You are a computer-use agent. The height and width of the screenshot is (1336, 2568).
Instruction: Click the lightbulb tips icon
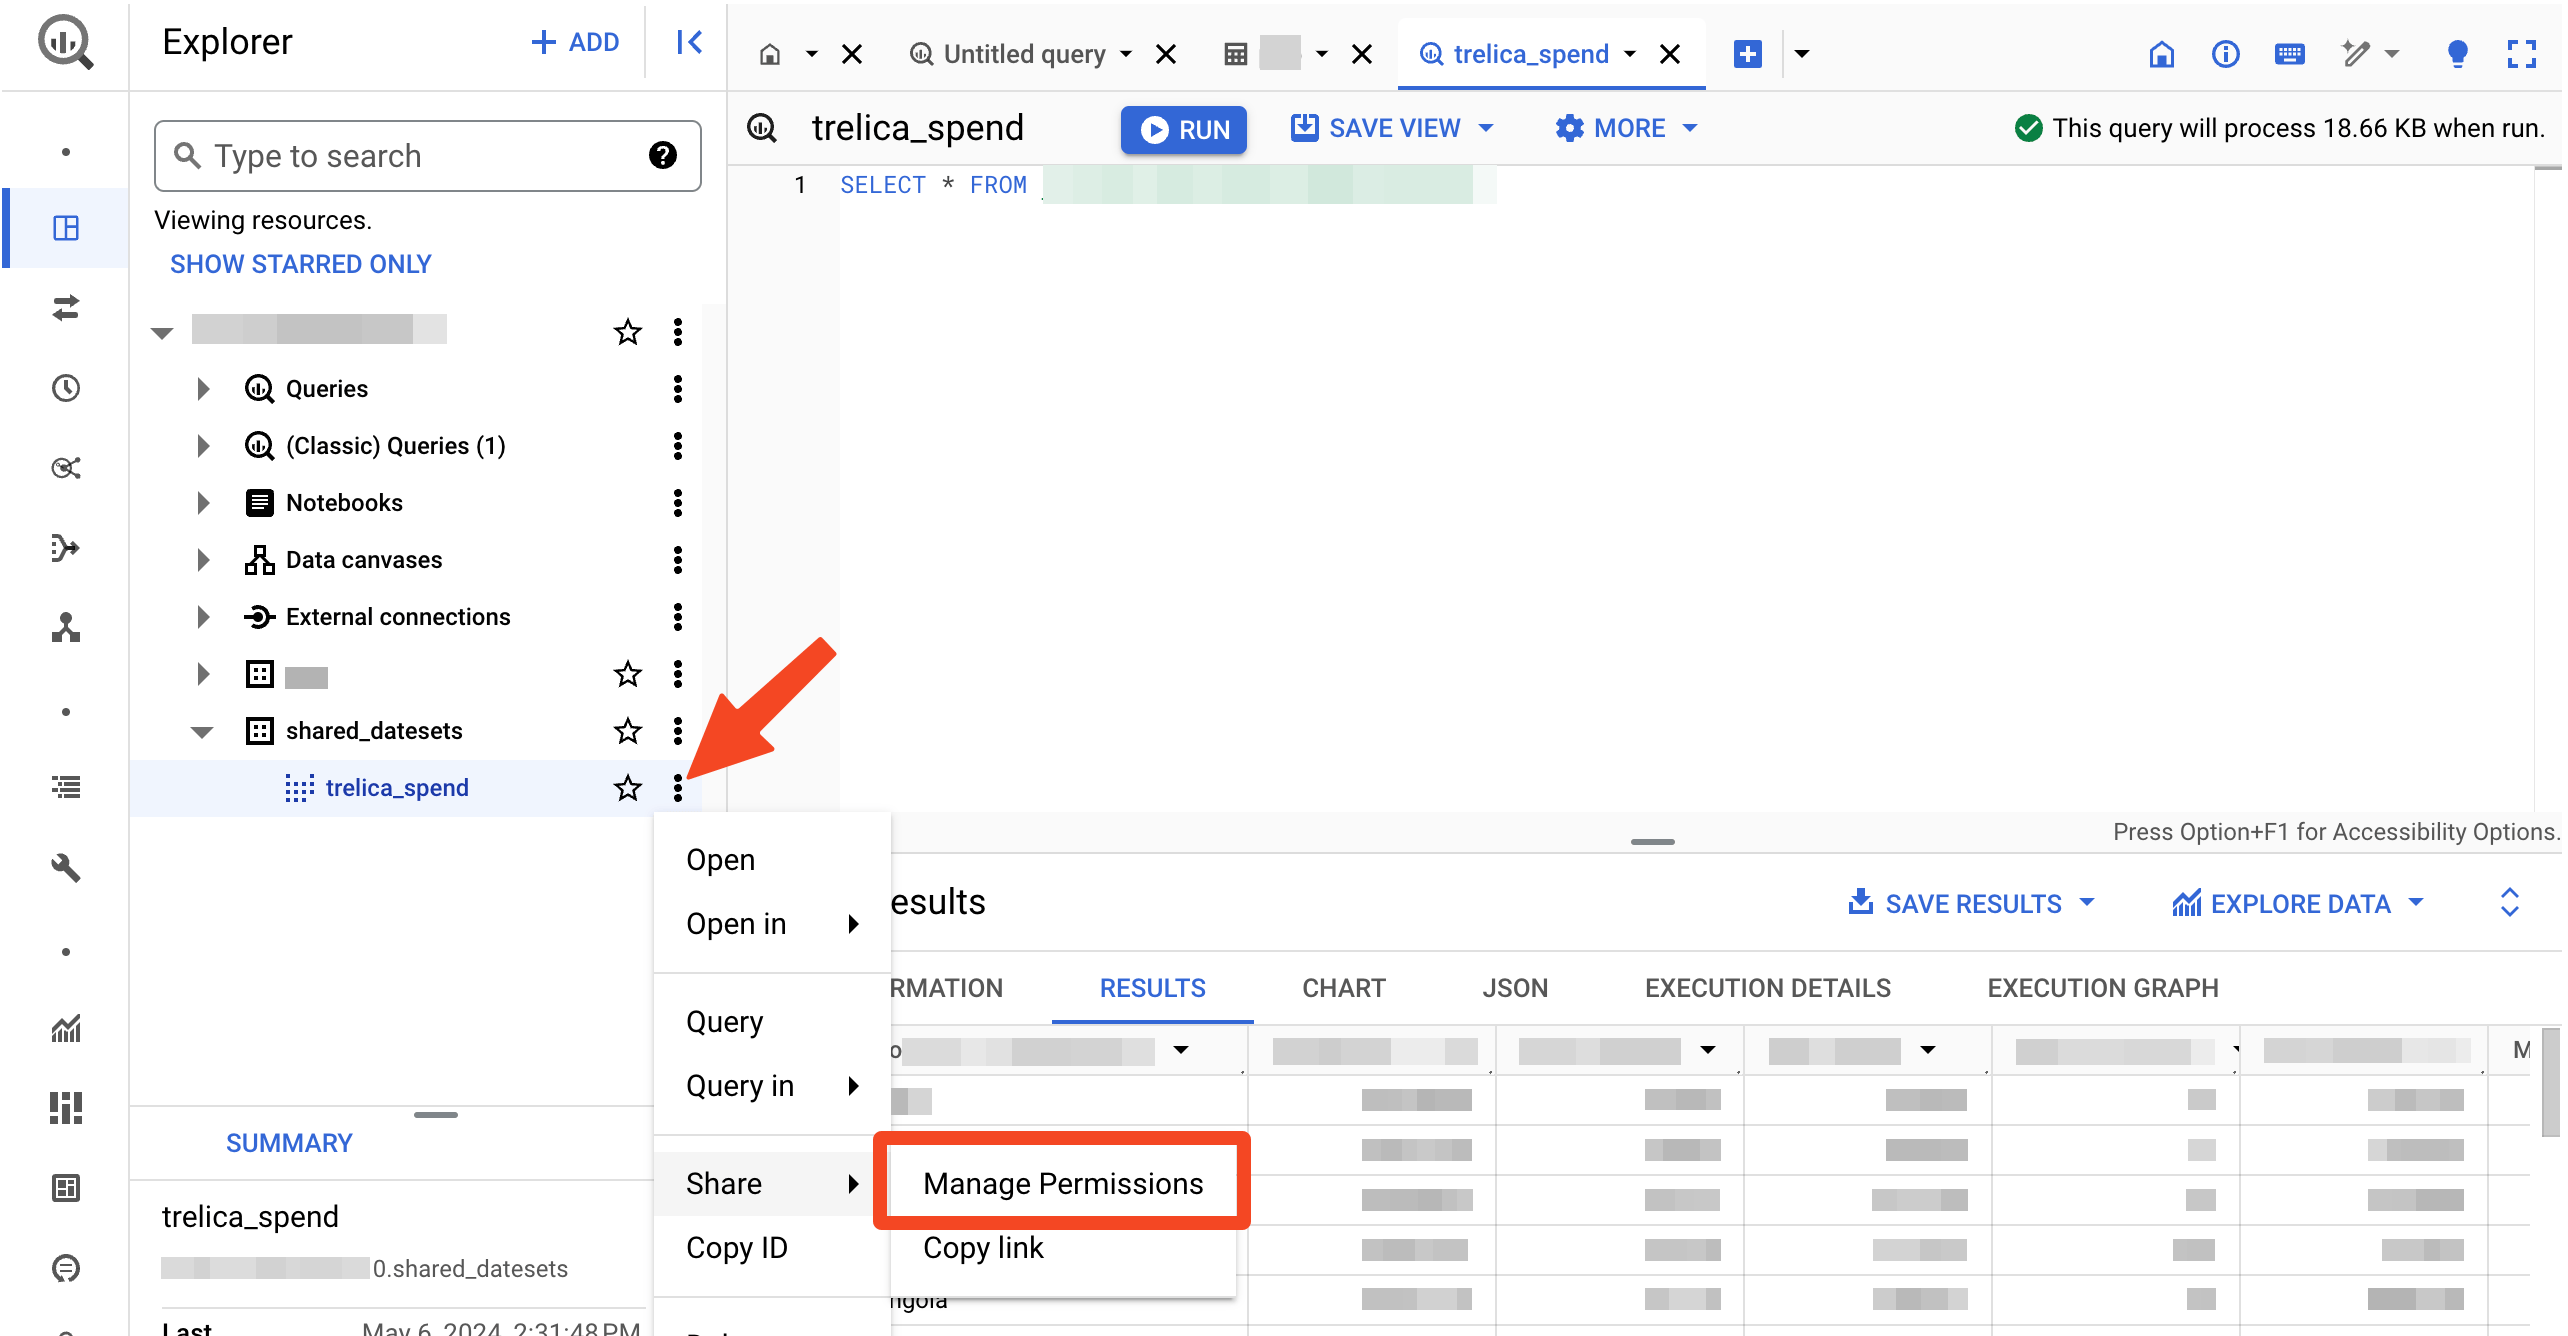click(x=2458, y=54)
